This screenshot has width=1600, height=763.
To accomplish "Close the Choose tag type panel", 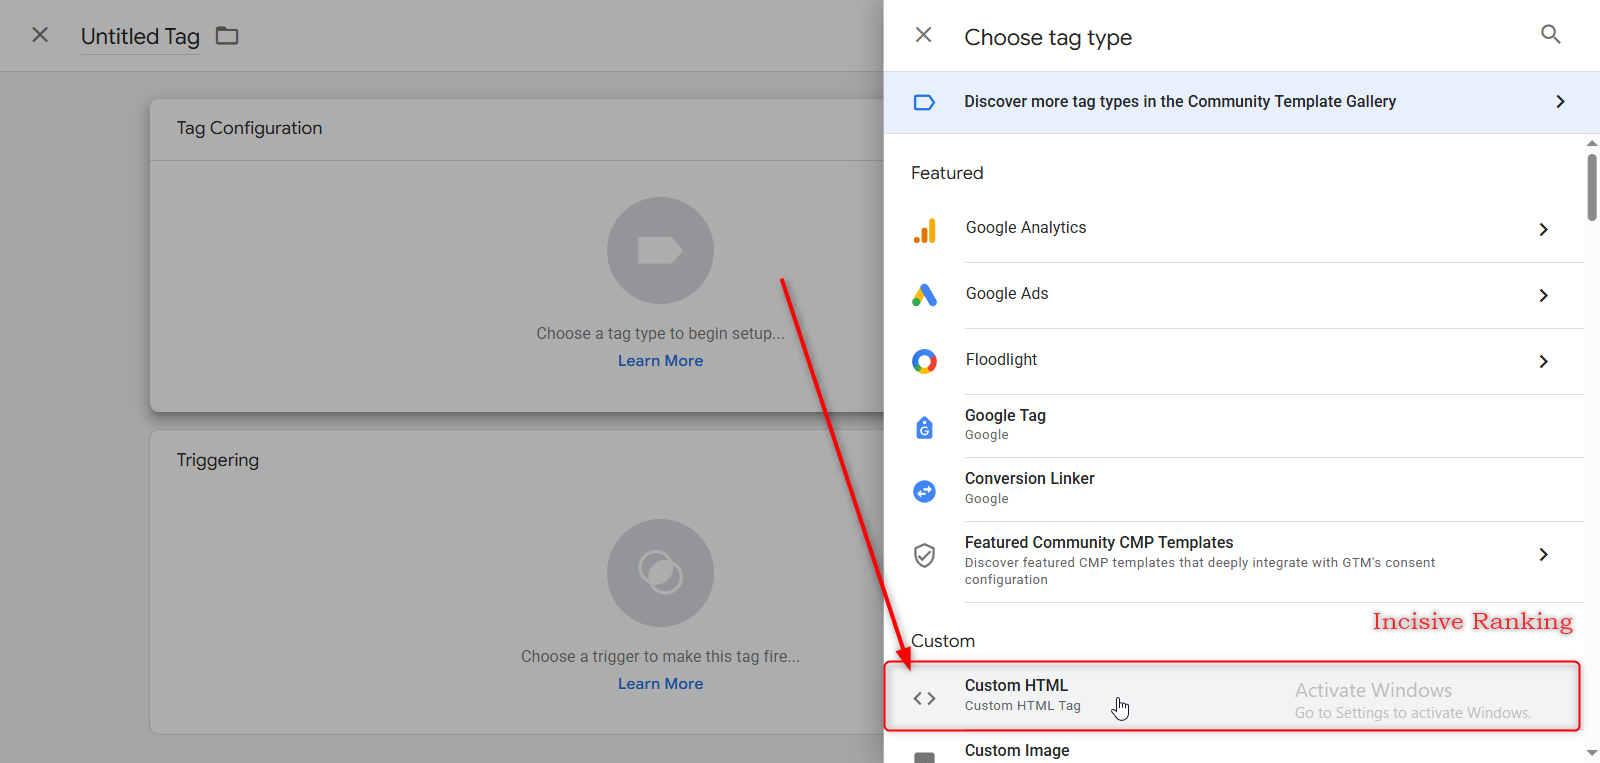I will [923, 35].
